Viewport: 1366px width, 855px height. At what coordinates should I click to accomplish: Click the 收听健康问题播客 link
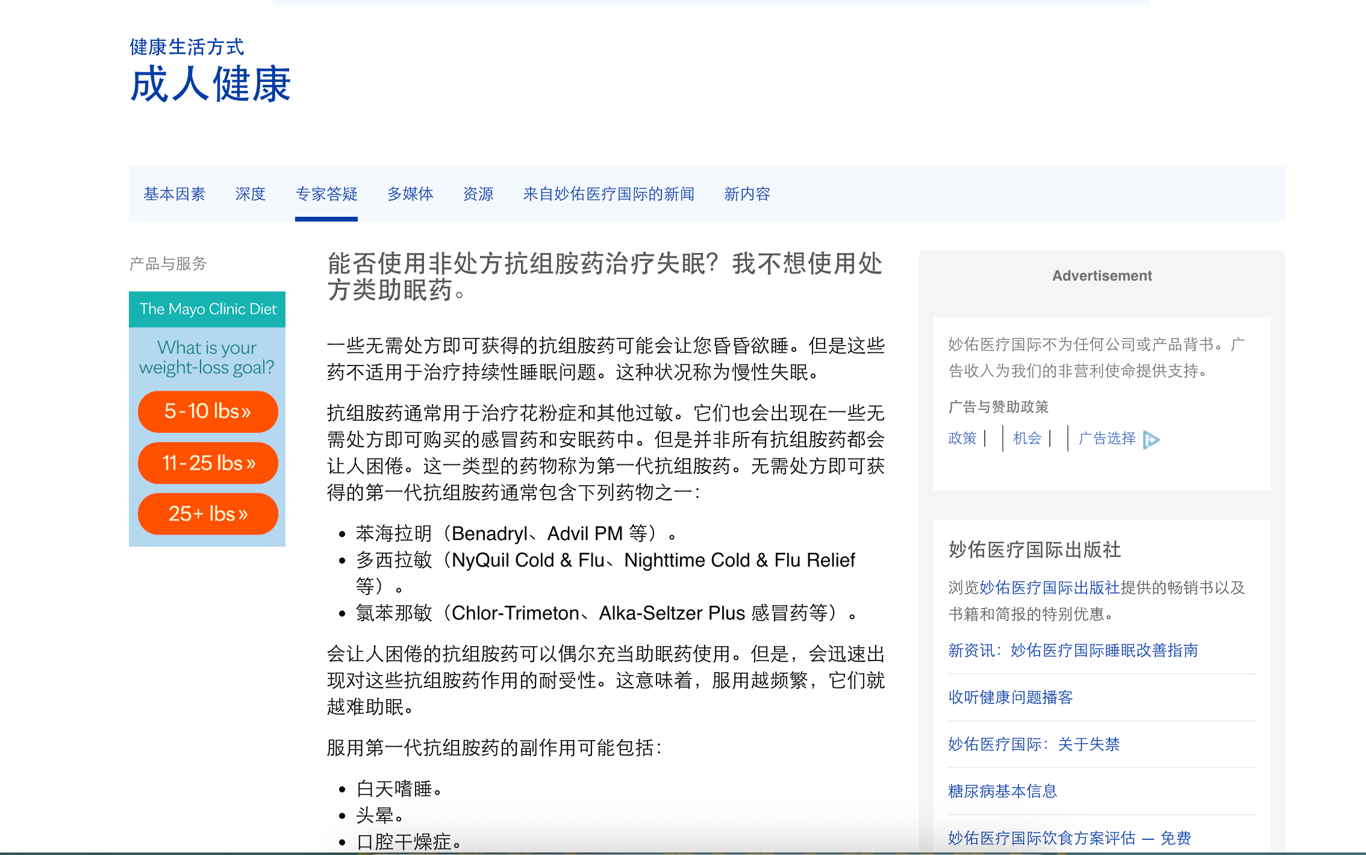click(x=1010, y=697)
